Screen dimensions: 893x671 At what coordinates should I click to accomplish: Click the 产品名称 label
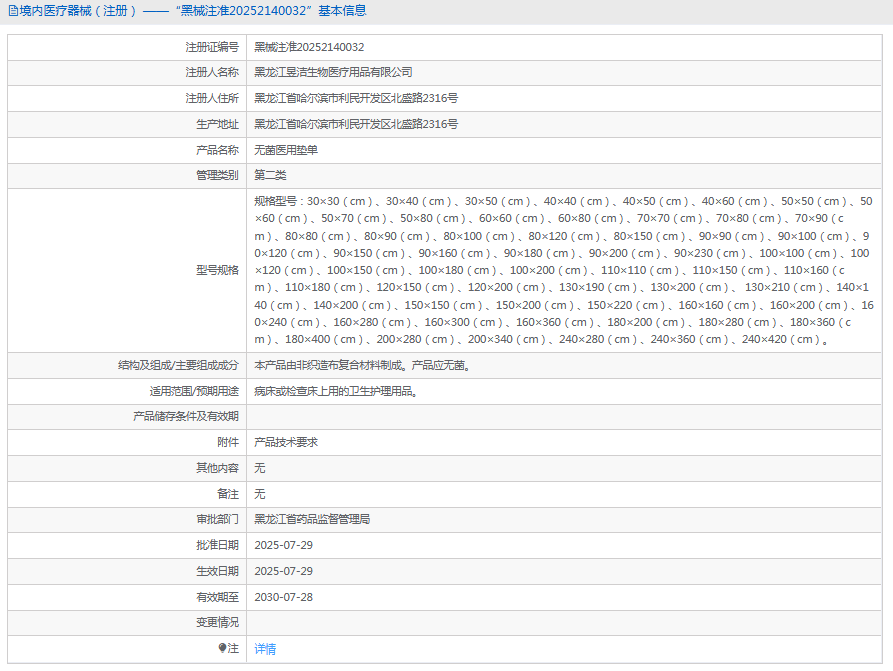click(218, 150)
